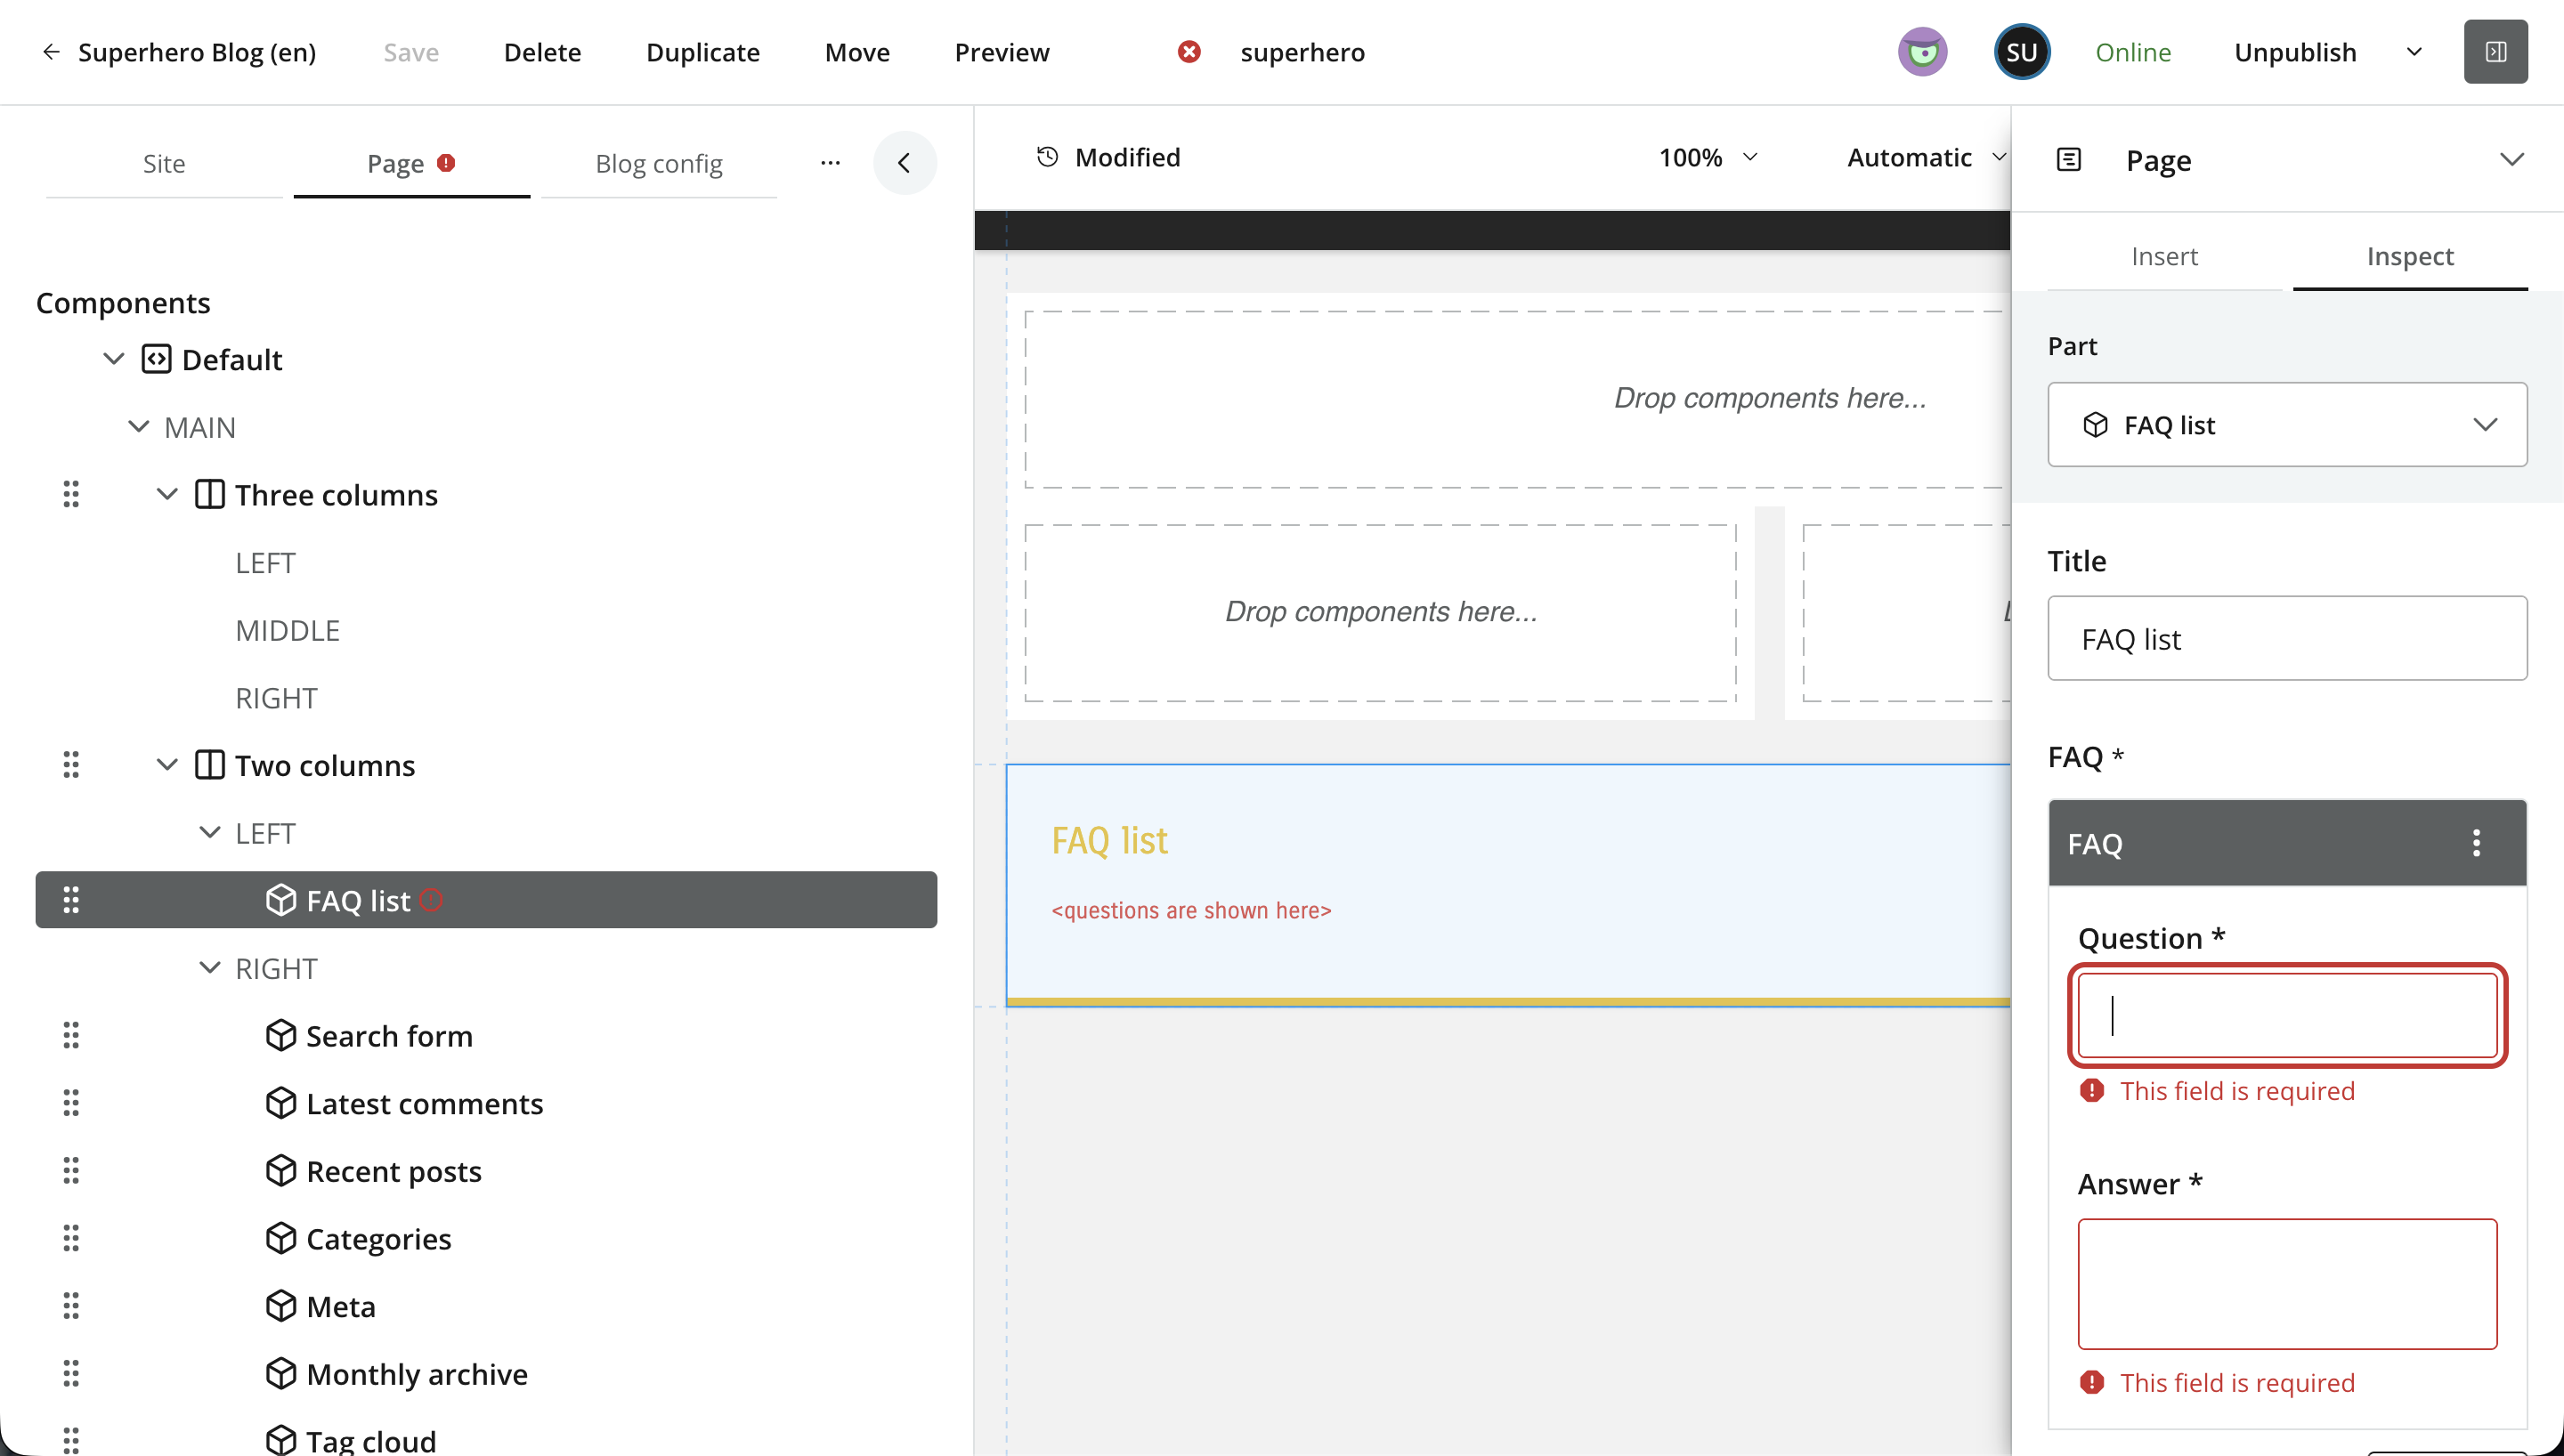Open the purple avatar icon in top bar
The height and width of the screenshot is (1456, 2564).
pos(1922,52)
